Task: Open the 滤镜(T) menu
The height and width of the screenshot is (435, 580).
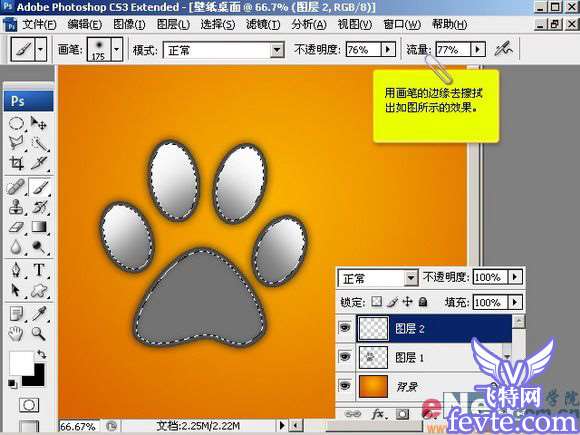Action: tap(263, 24)
